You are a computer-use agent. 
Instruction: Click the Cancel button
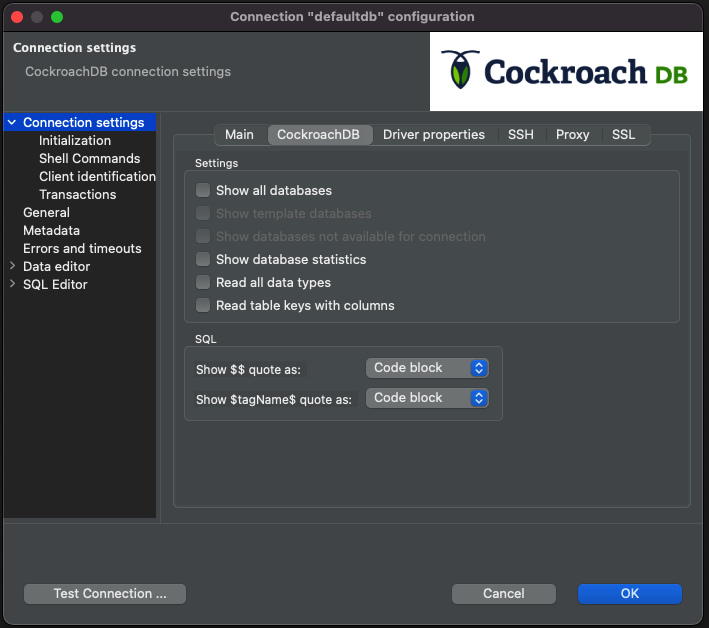pyautogui.click(x=504, y=594)
